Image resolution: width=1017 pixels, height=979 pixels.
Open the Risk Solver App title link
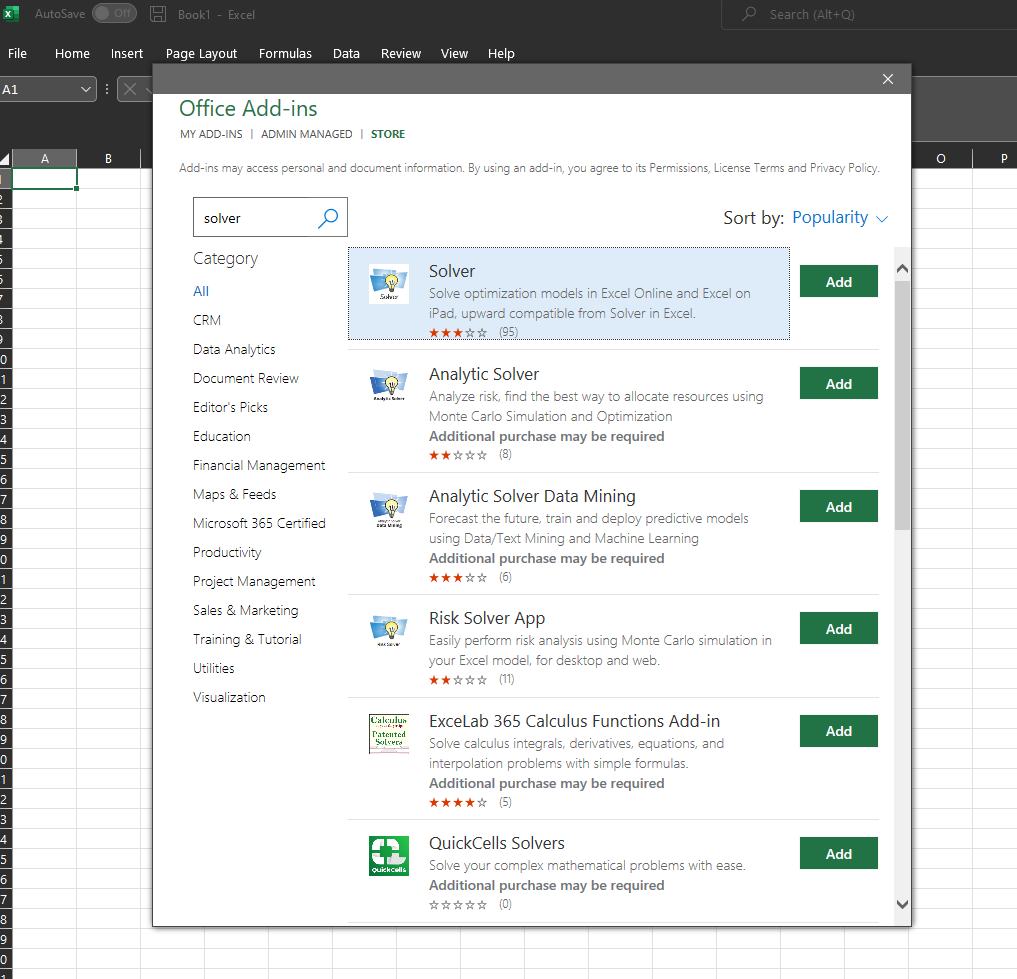(x=487, y=618)
